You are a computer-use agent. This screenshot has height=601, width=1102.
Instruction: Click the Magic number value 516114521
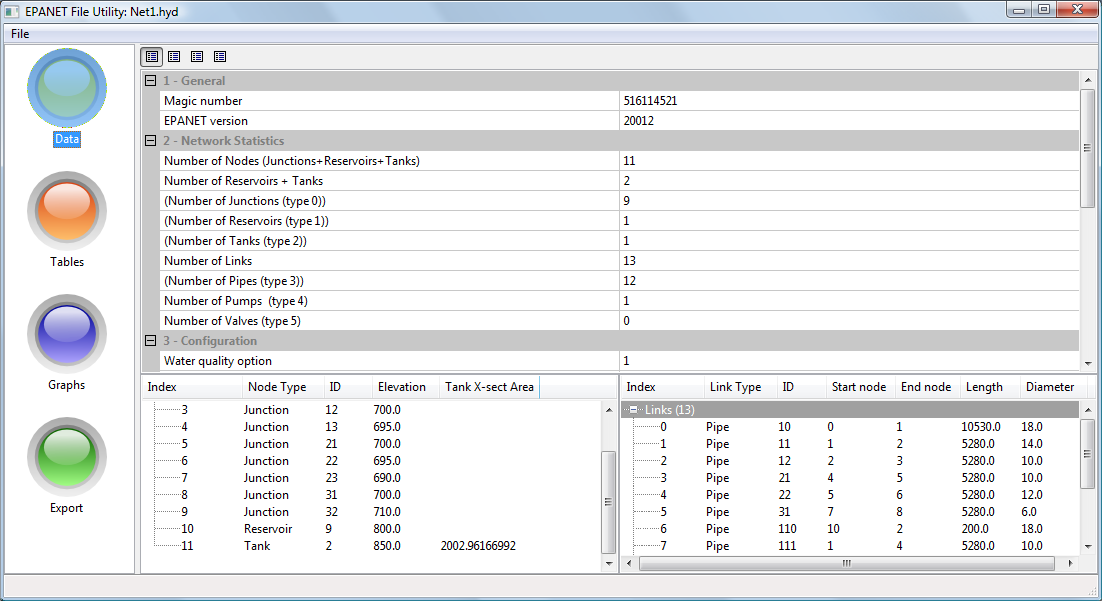[x=650, y=101]
